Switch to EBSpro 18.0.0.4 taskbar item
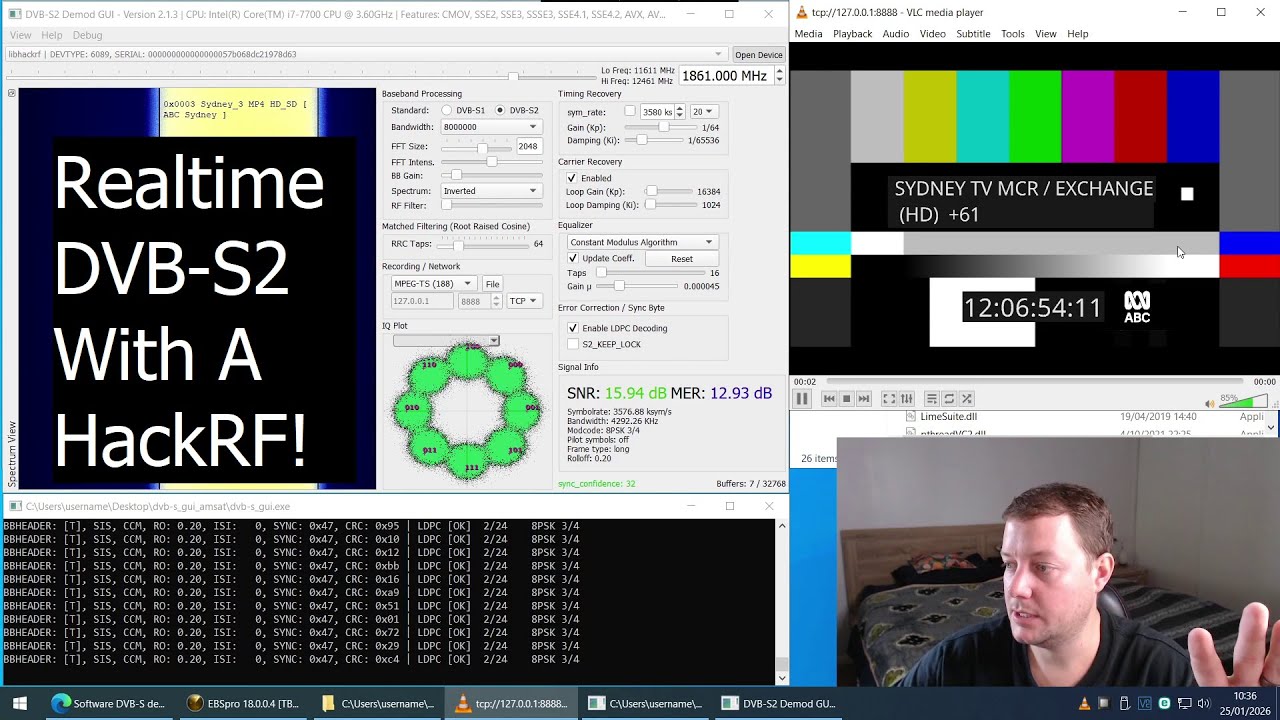 point(244,703)
